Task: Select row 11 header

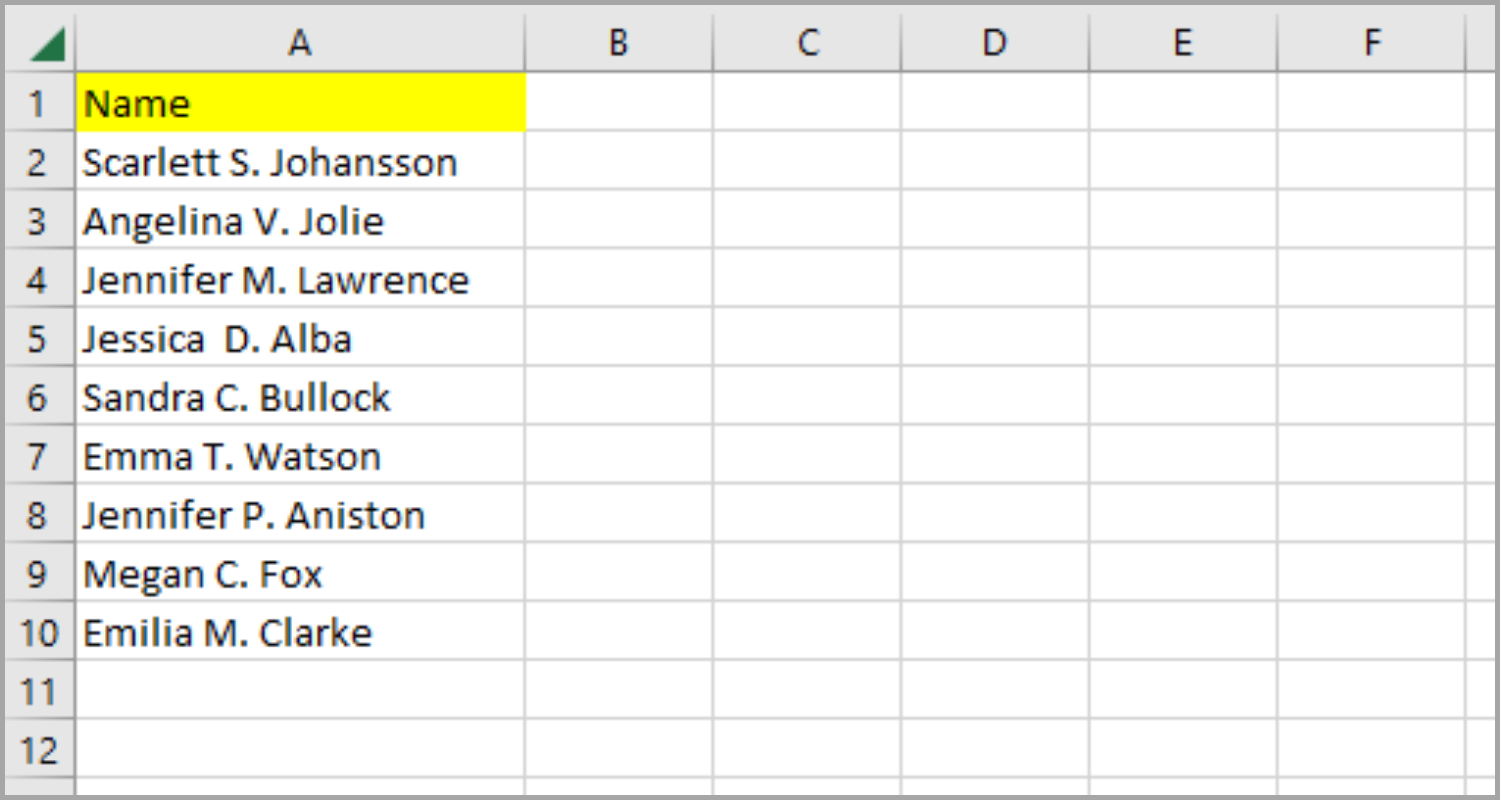Action: click(38, 692)
